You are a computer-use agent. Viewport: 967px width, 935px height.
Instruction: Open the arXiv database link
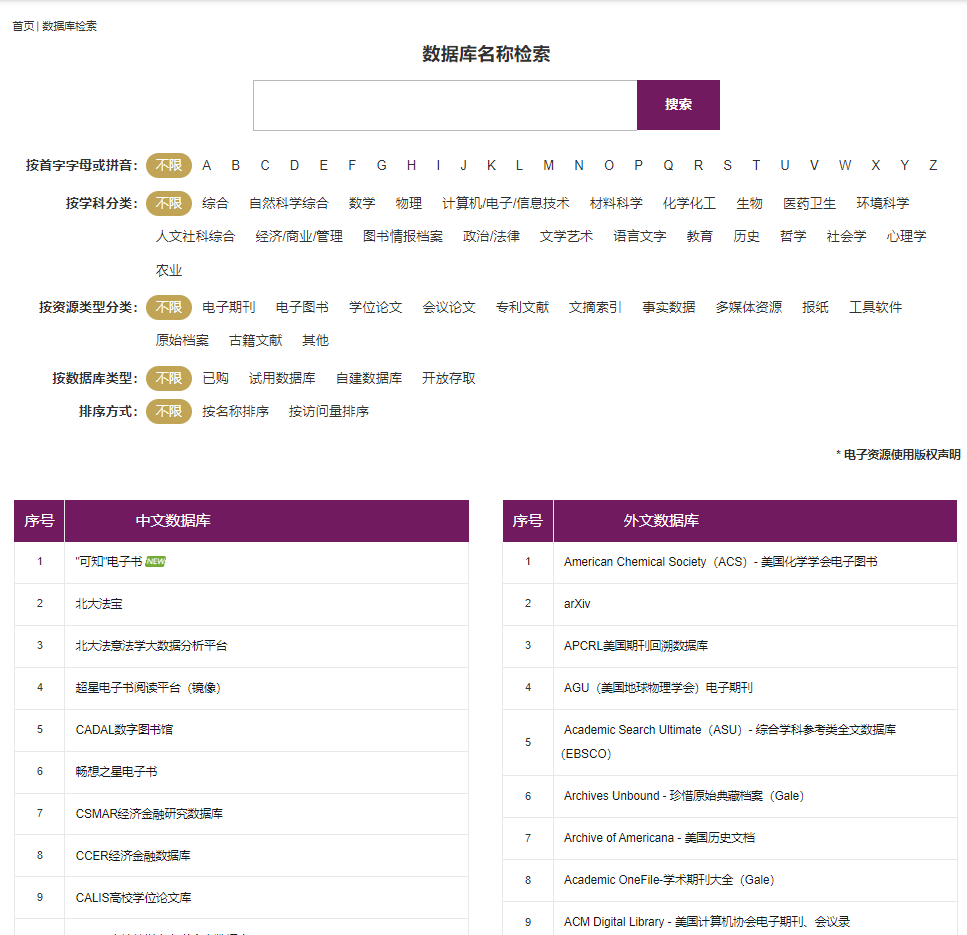pyautogui.click(x=576, y=604)
